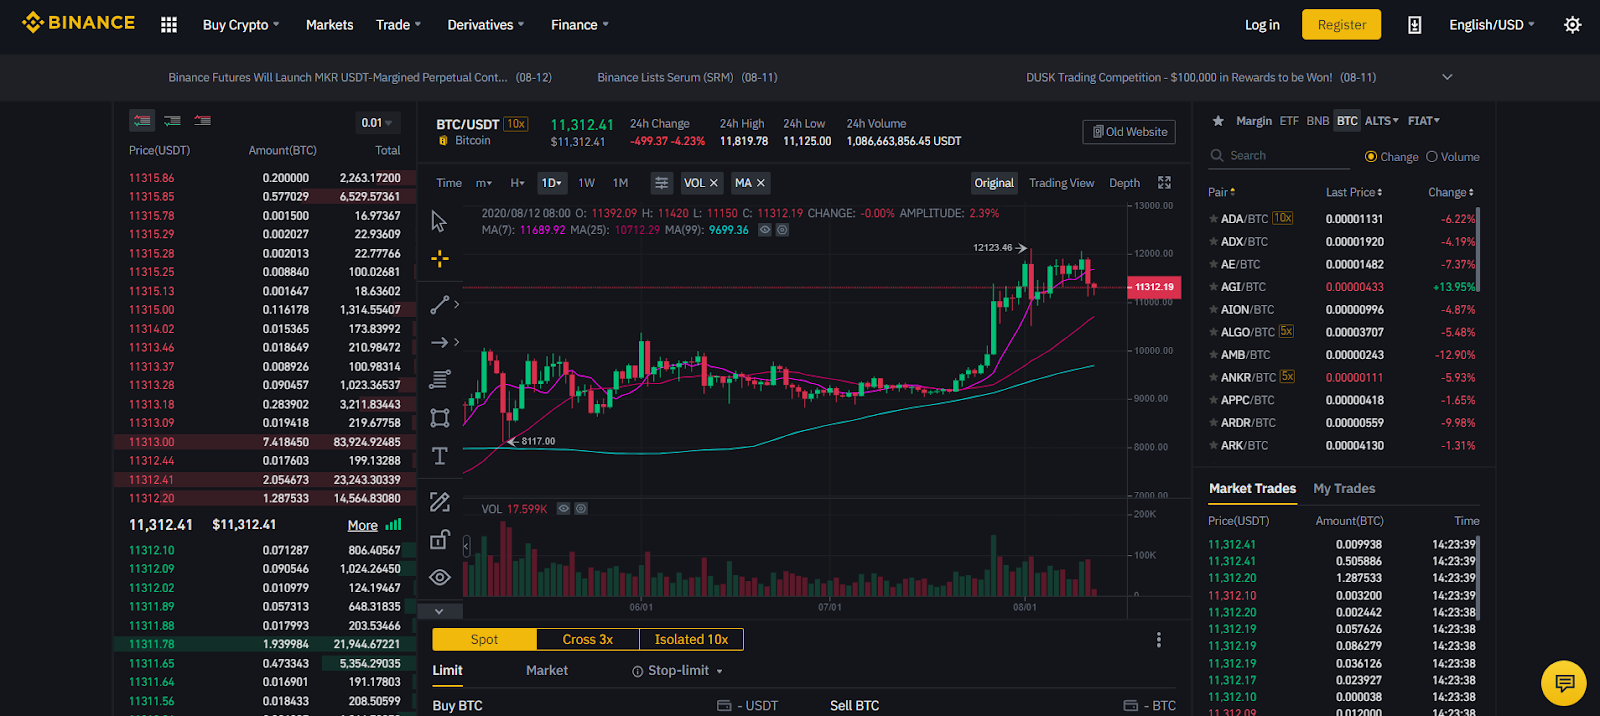Viewport: 1600px width, 716px height.
Task: Switch to the Trading View chart tab
Action: click(x=1061, y=183)
